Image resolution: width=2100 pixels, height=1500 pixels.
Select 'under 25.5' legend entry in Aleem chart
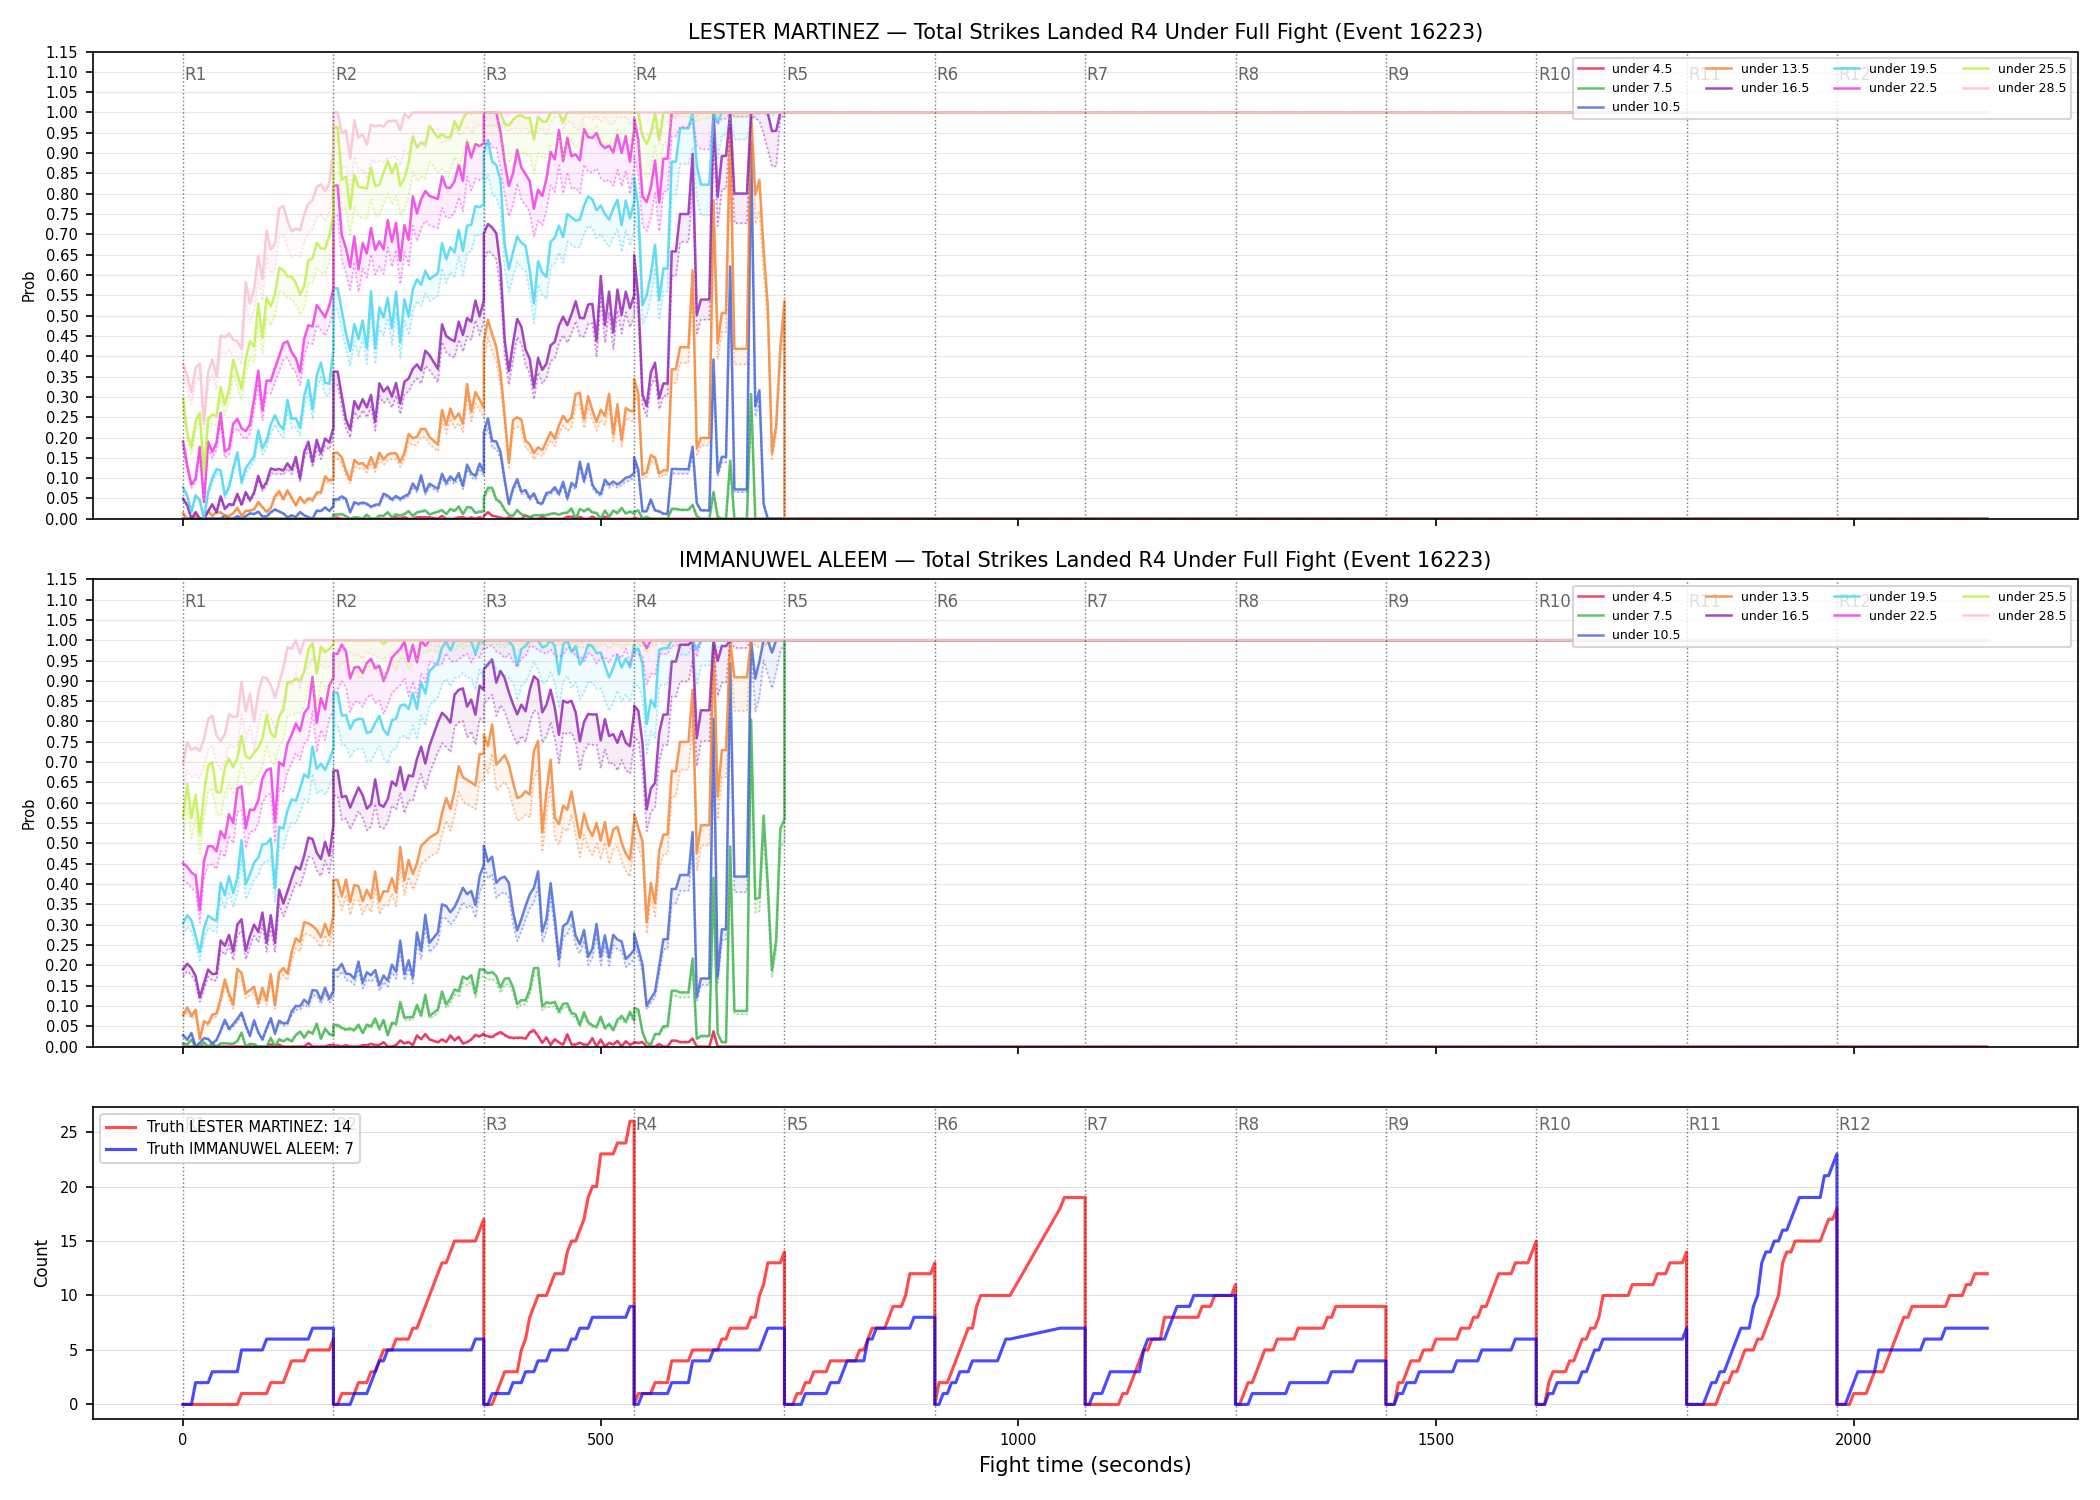click(x=2015, y=597)
